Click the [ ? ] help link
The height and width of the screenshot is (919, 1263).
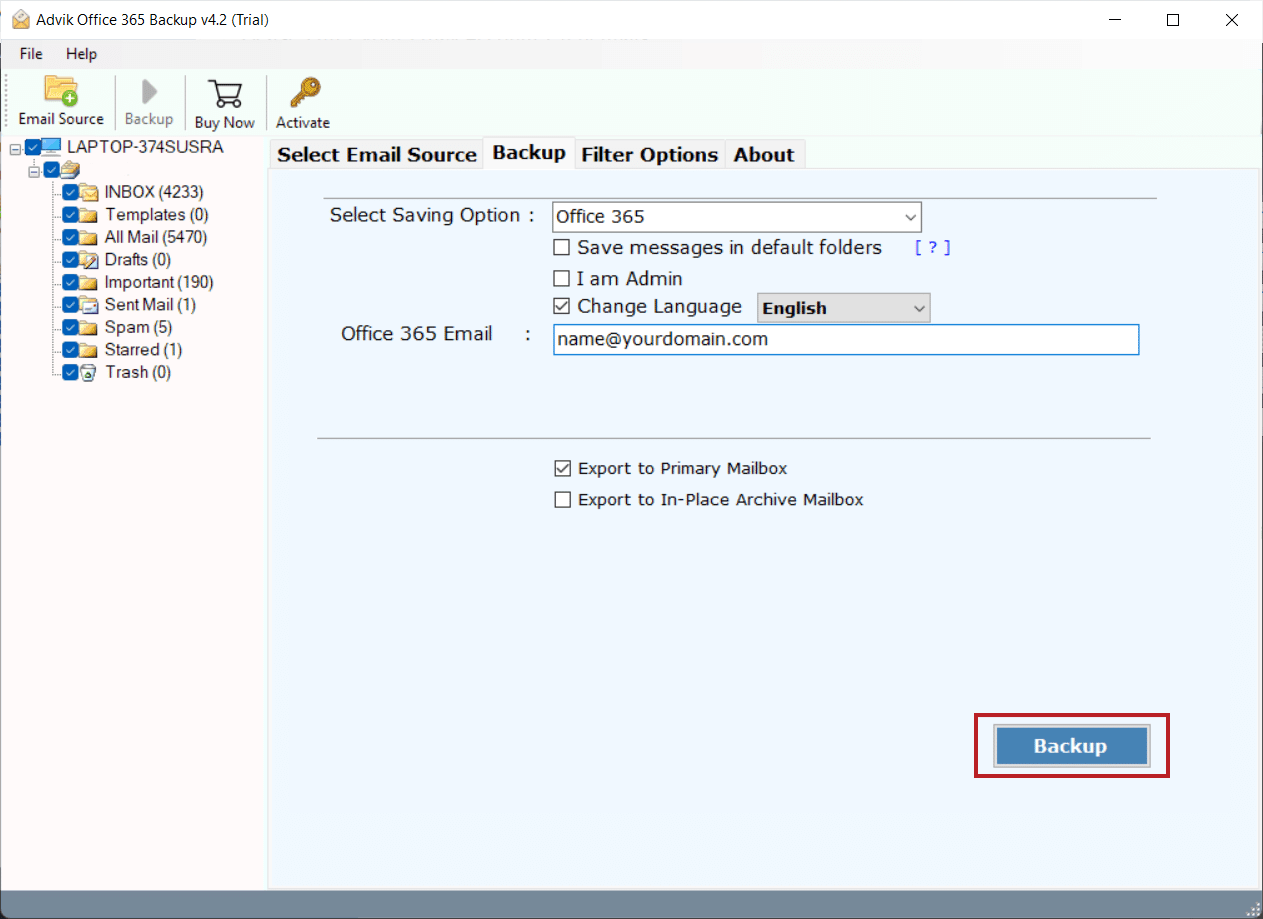coord(932,247)
